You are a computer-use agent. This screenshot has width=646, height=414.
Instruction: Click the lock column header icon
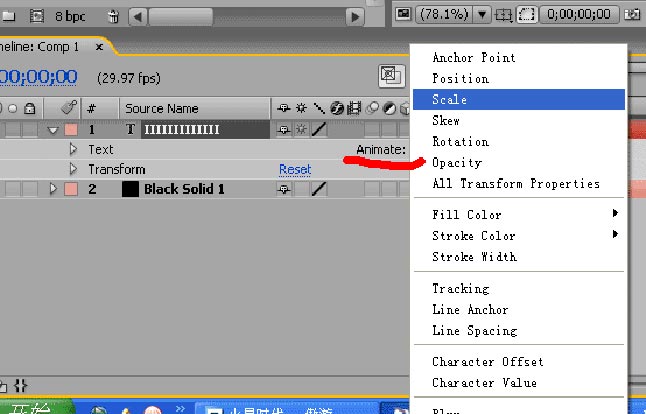(29, 109)
